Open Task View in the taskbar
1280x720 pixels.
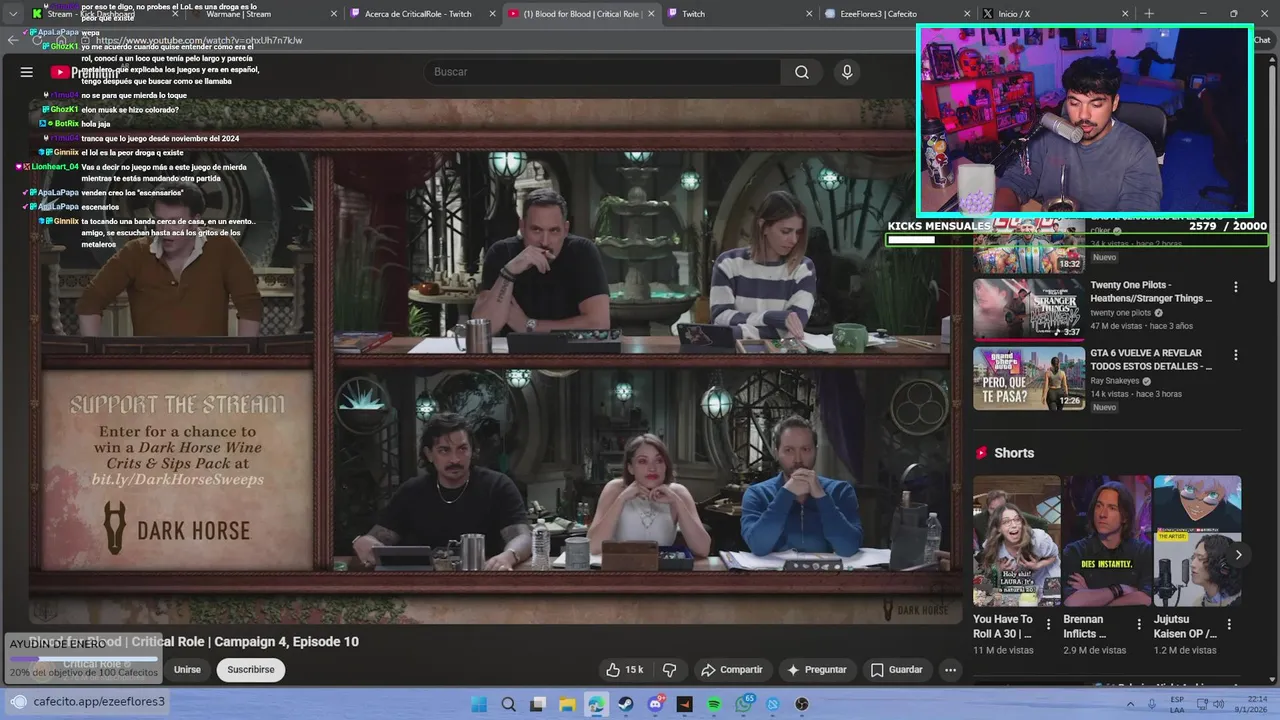(537, 704)
